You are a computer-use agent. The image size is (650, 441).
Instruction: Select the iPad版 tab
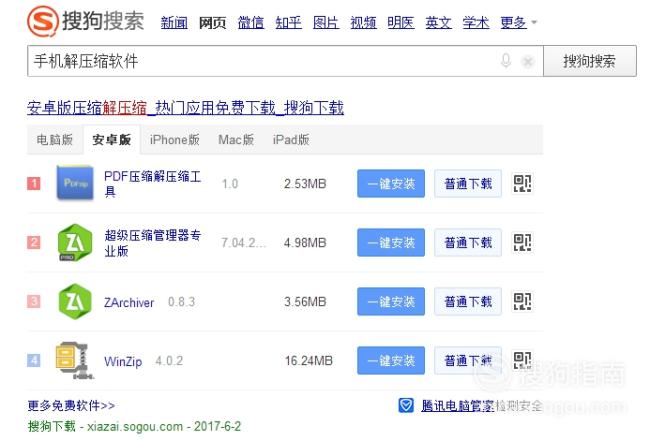click(x=291, y=140)
